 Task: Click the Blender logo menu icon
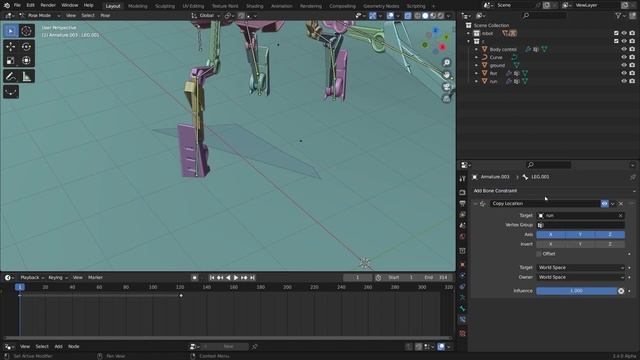(6, 5)
